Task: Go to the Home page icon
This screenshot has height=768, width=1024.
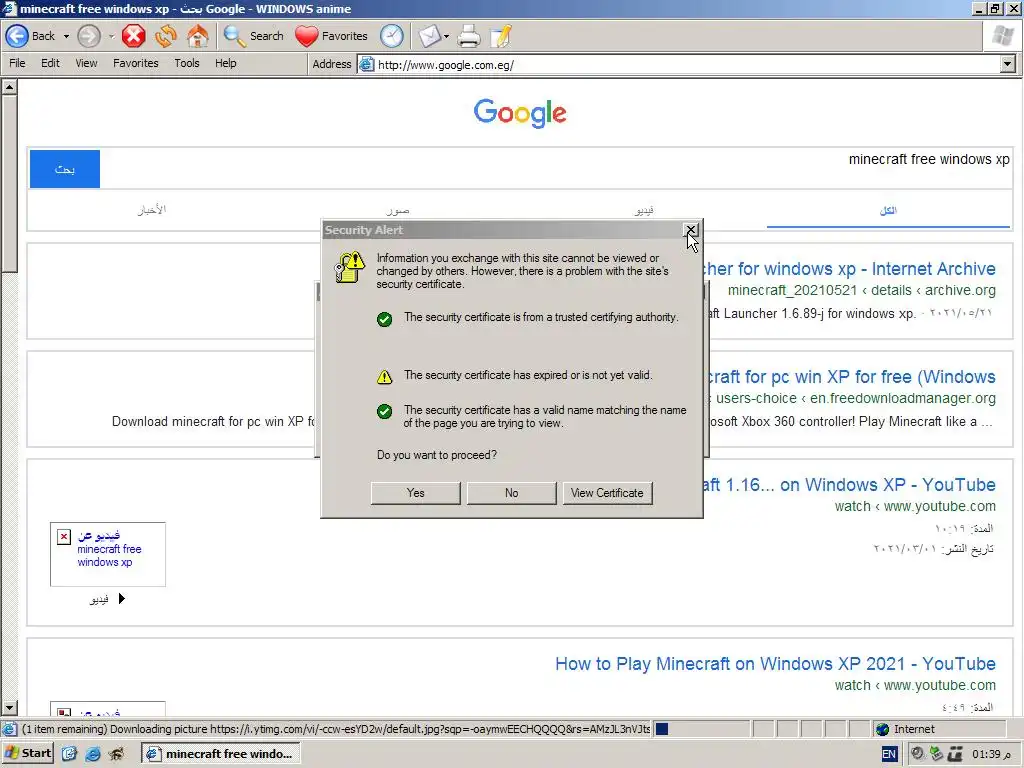Action: (197, 36)
